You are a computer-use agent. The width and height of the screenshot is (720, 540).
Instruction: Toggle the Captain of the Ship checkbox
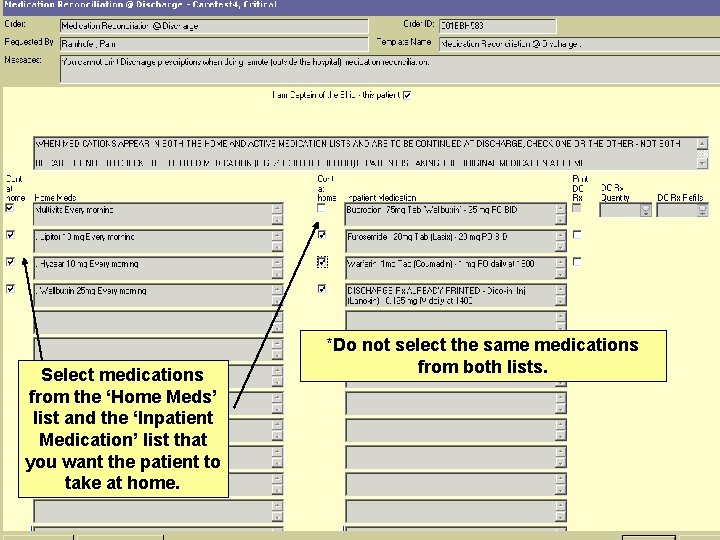(x=407, y=95)
